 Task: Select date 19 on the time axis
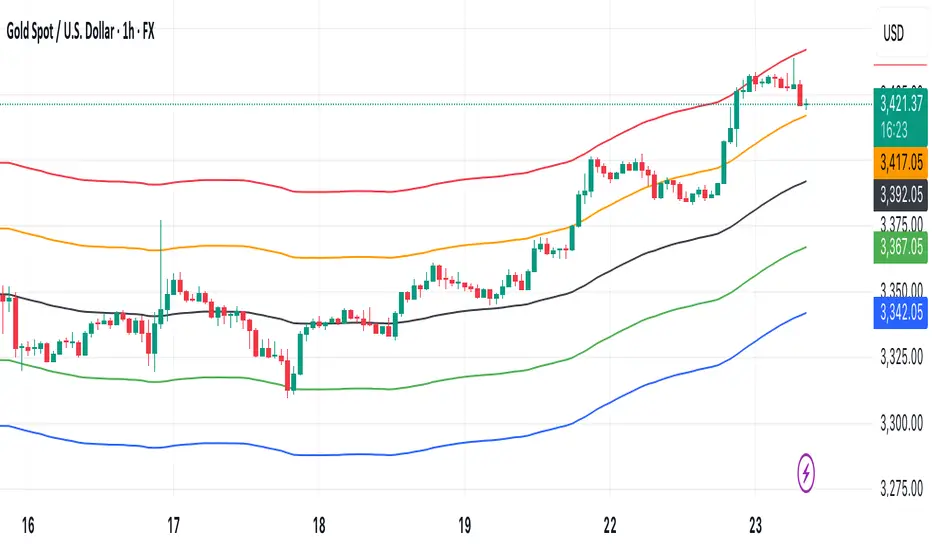pos(464,526)
